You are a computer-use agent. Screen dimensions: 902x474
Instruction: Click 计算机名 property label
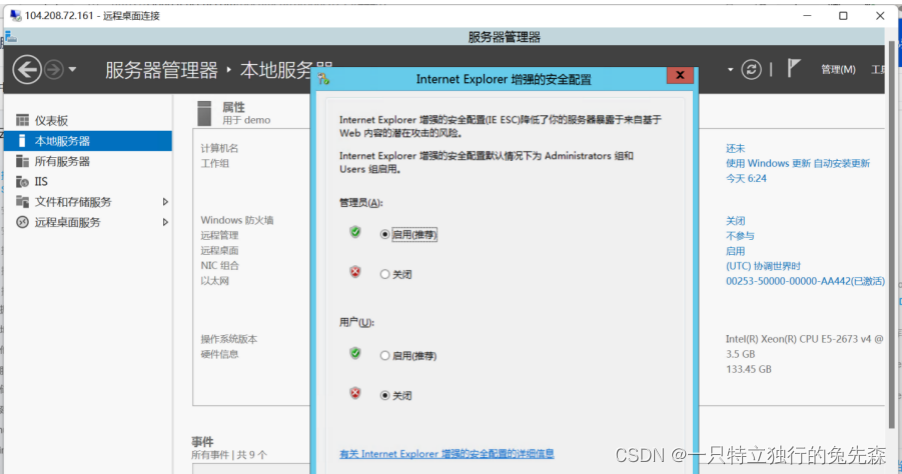[220, 148]
